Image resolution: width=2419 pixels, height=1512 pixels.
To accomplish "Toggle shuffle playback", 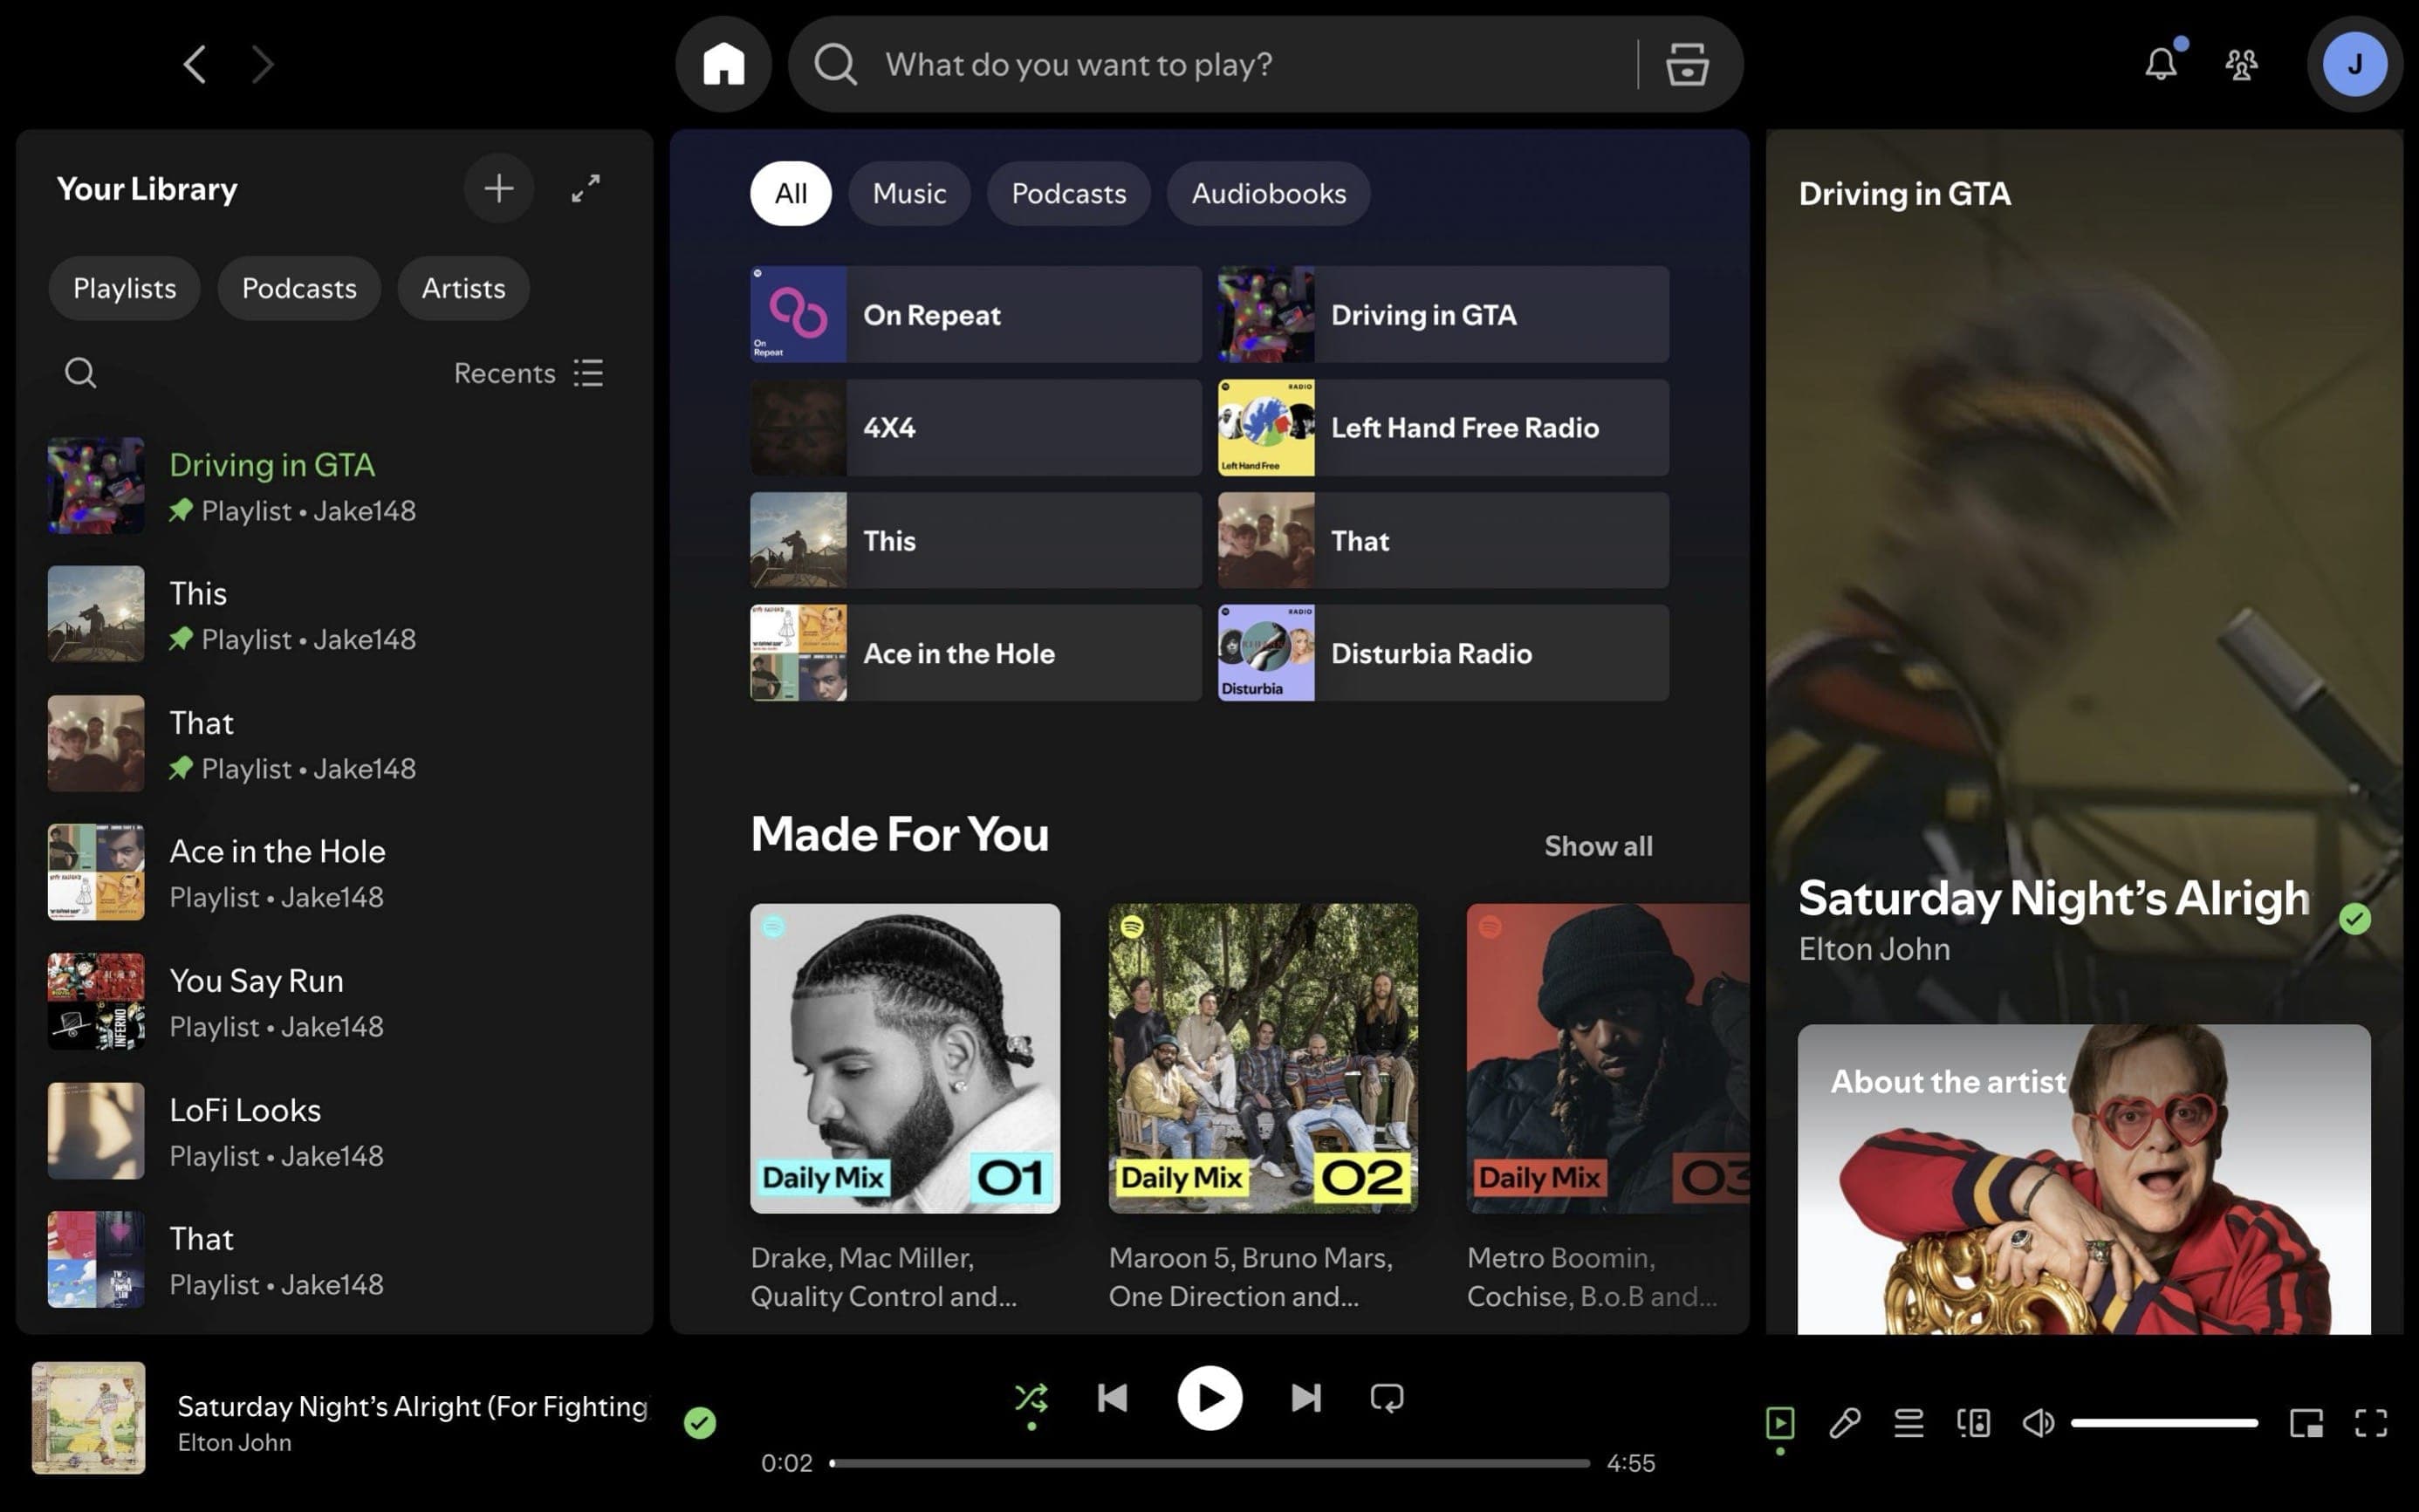I will tap(1031, 1397).
